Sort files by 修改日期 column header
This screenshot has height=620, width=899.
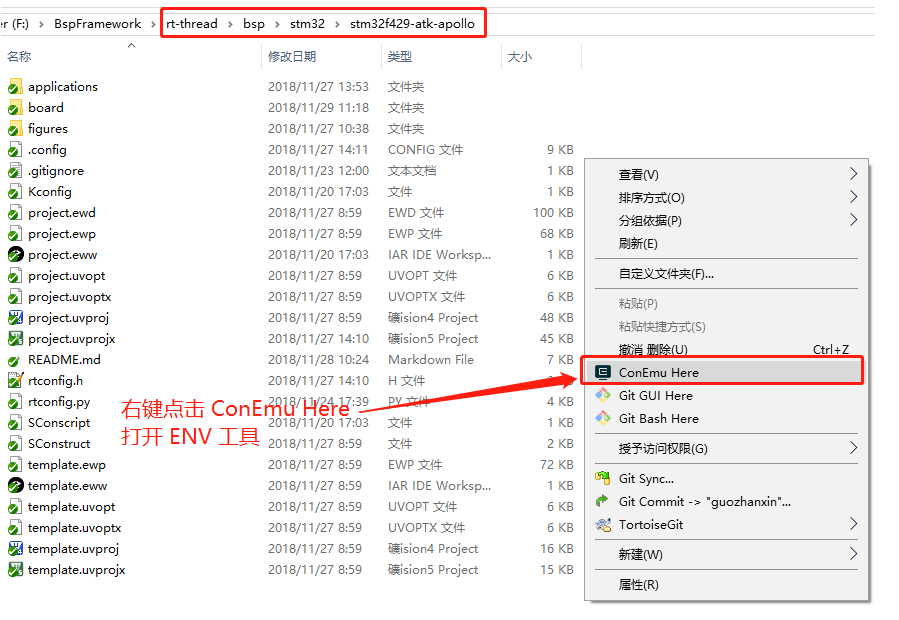292,57
